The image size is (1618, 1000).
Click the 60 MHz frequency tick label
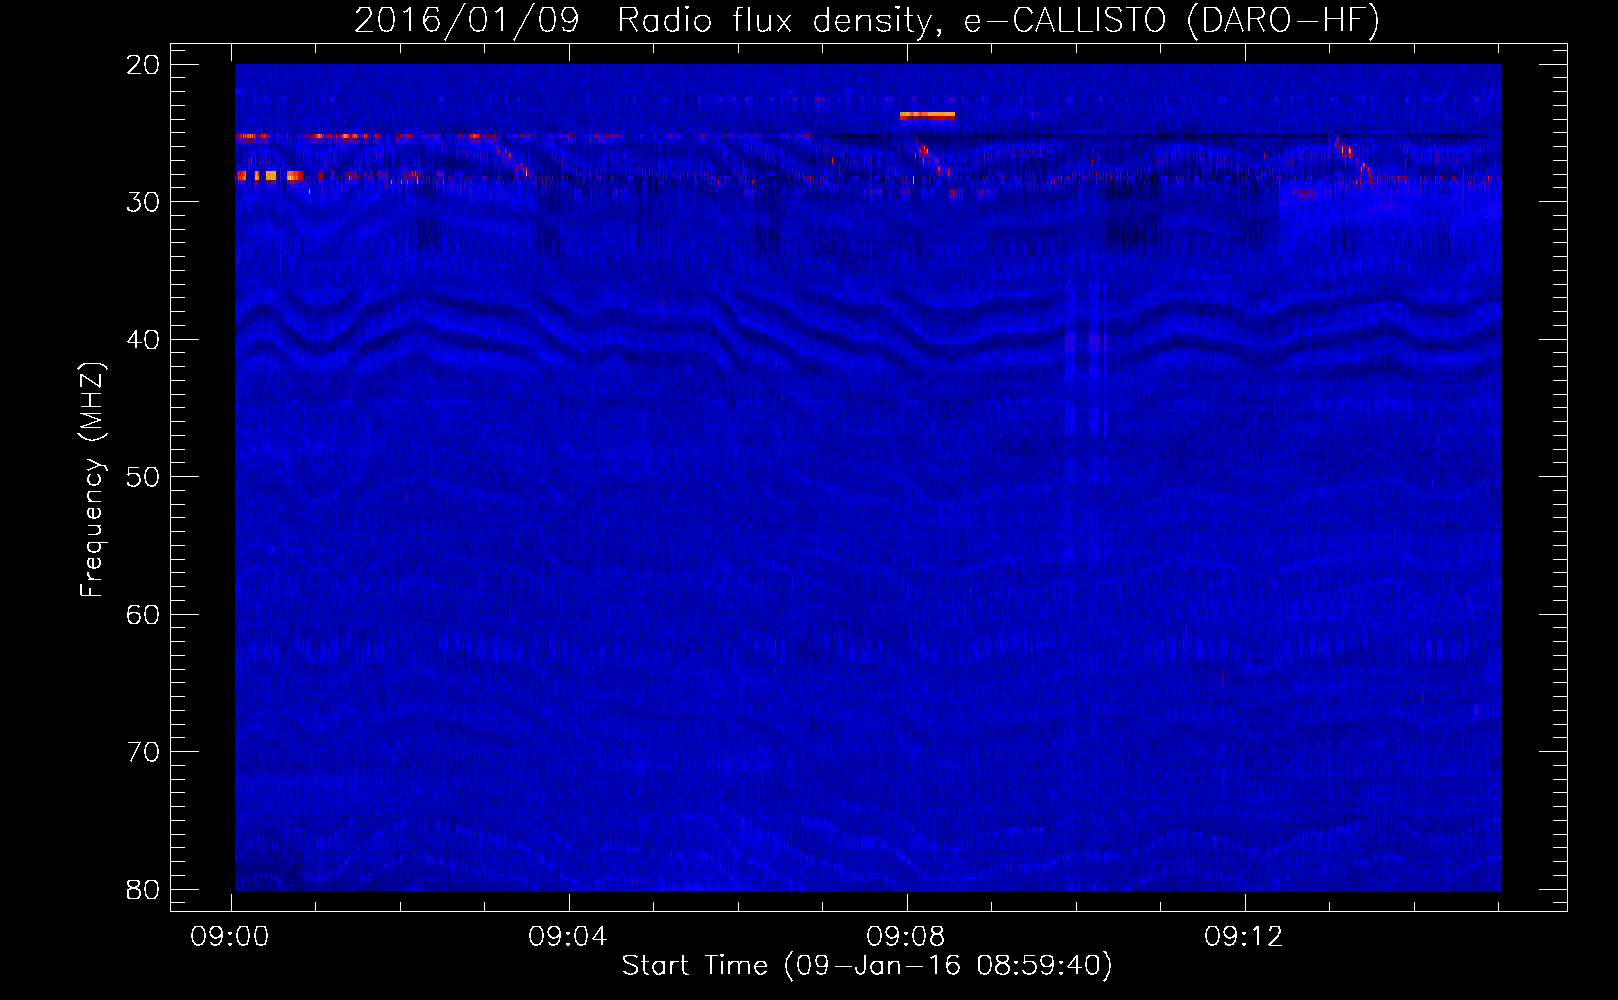[x=143, y=615]
